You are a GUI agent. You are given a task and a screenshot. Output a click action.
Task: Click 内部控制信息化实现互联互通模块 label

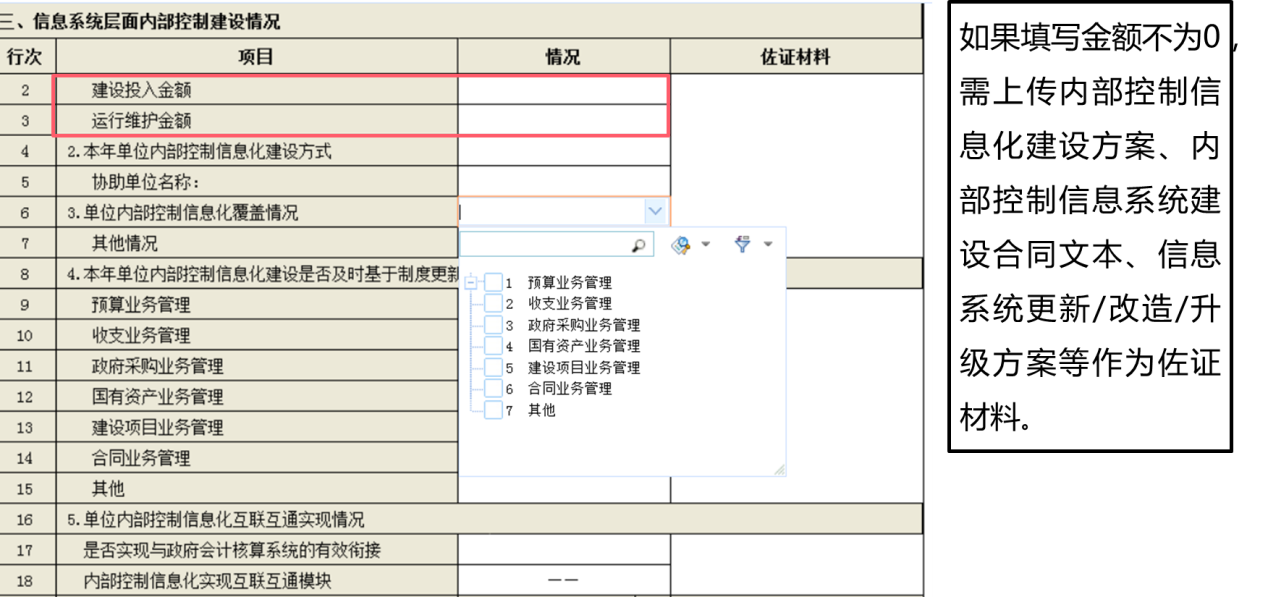click(x=207, y=580)
